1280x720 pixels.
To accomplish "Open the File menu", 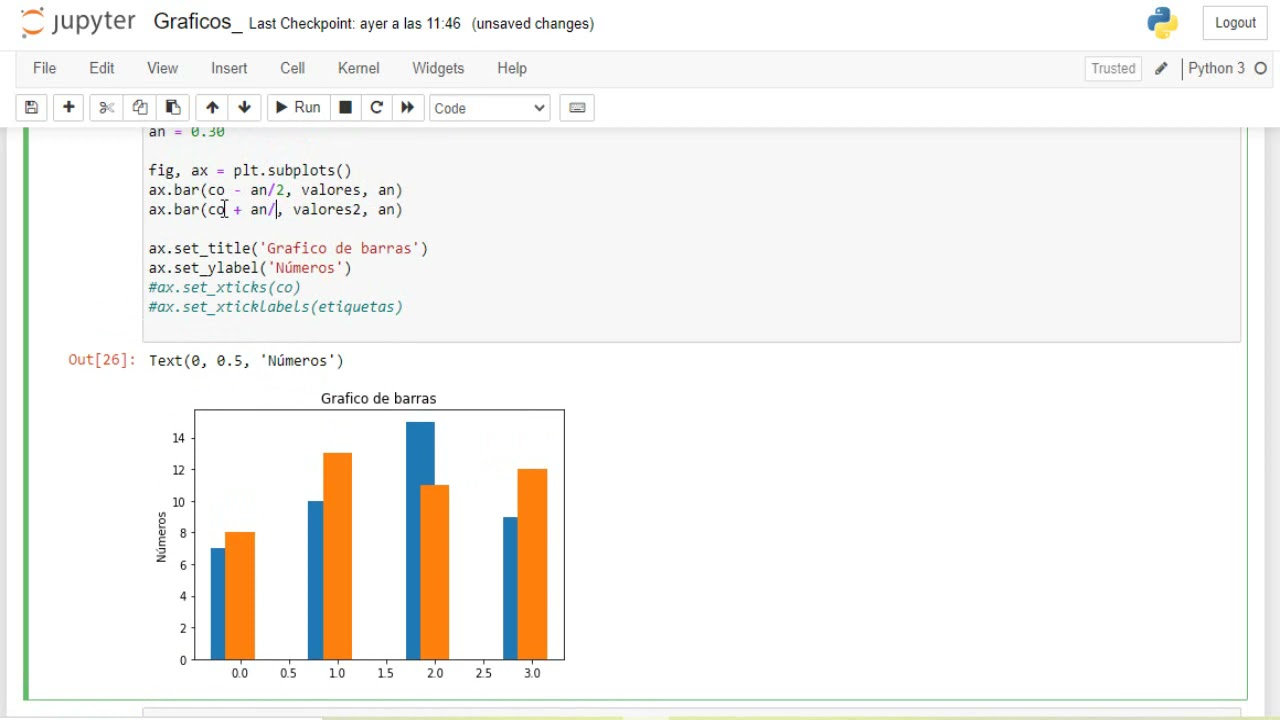I will (44, 68).
